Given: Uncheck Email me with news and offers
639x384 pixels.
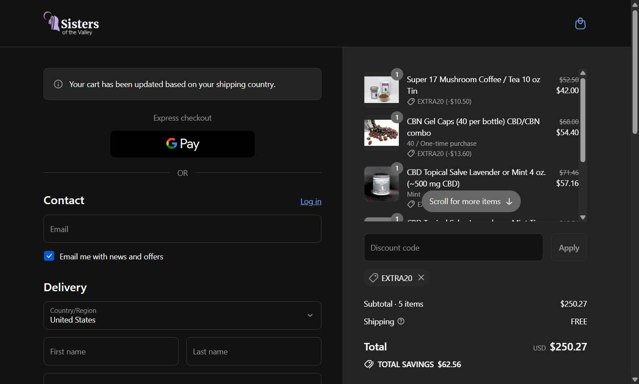Looking at the screenshot, I should [x=49, y=256].
